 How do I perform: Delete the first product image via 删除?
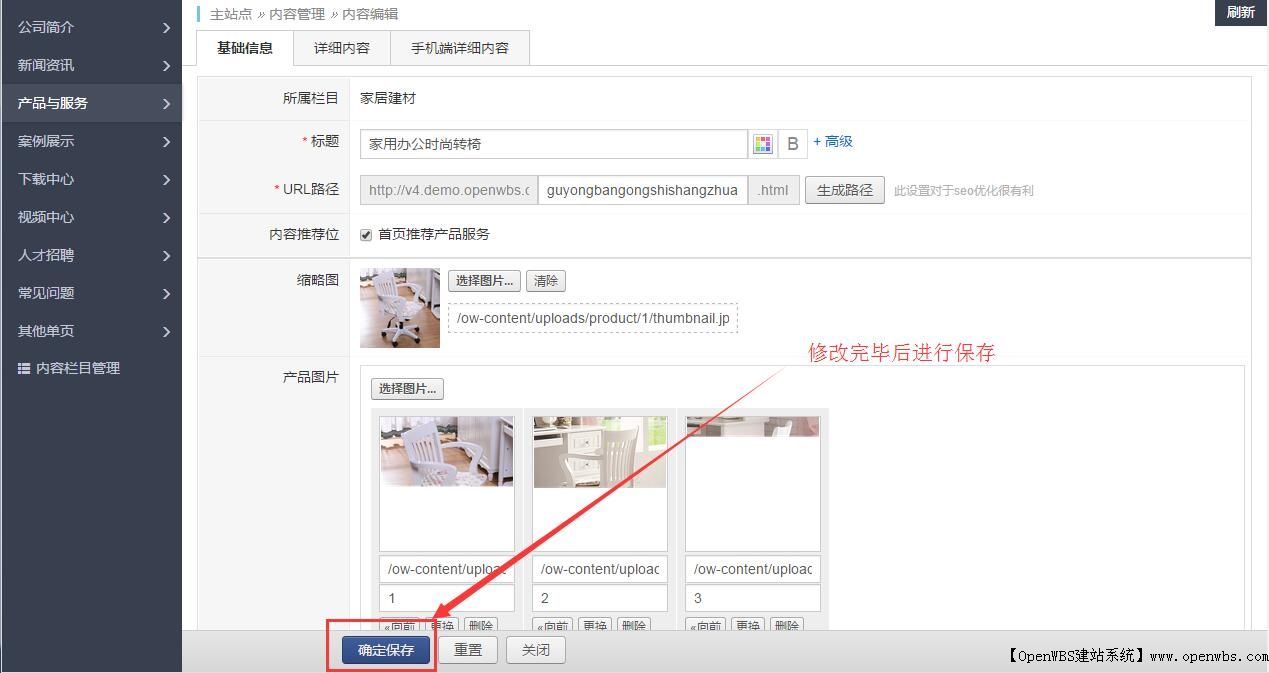(x=481, y=624)
